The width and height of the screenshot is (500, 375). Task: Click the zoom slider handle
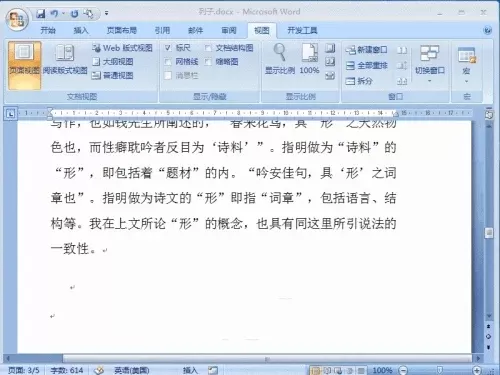click(x=440, y=370)
